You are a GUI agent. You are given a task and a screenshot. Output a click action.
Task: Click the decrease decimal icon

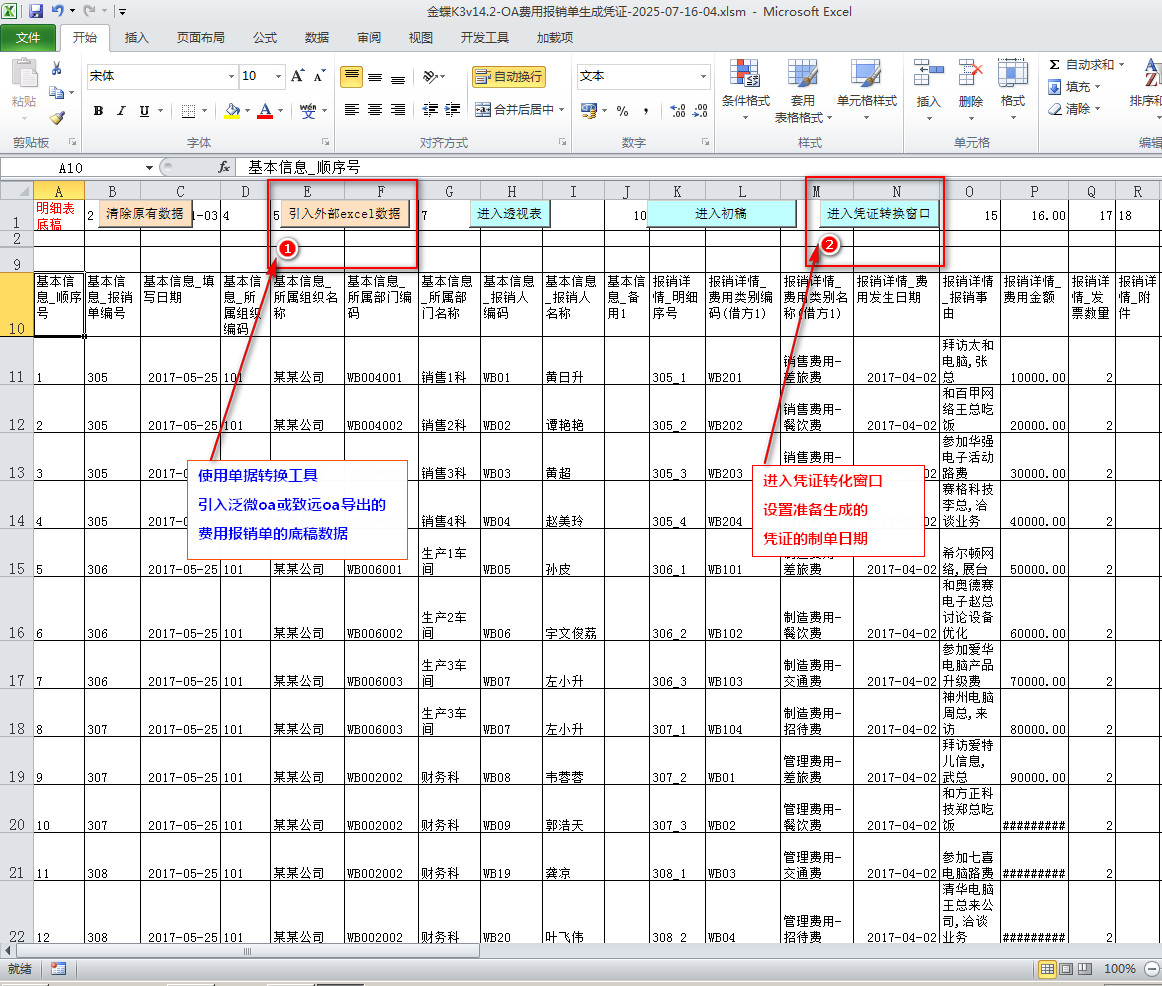(x=700, y=111)
